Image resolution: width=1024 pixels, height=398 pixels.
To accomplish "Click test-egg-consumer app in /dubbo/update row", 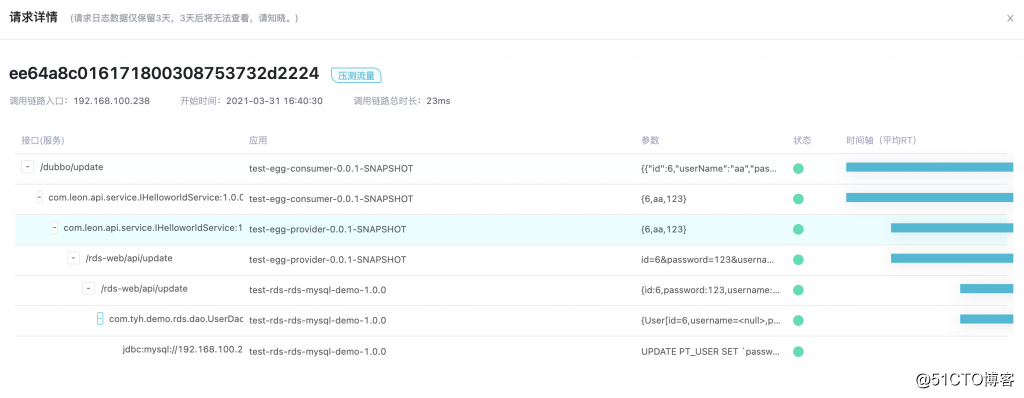I will pos(331,169).
